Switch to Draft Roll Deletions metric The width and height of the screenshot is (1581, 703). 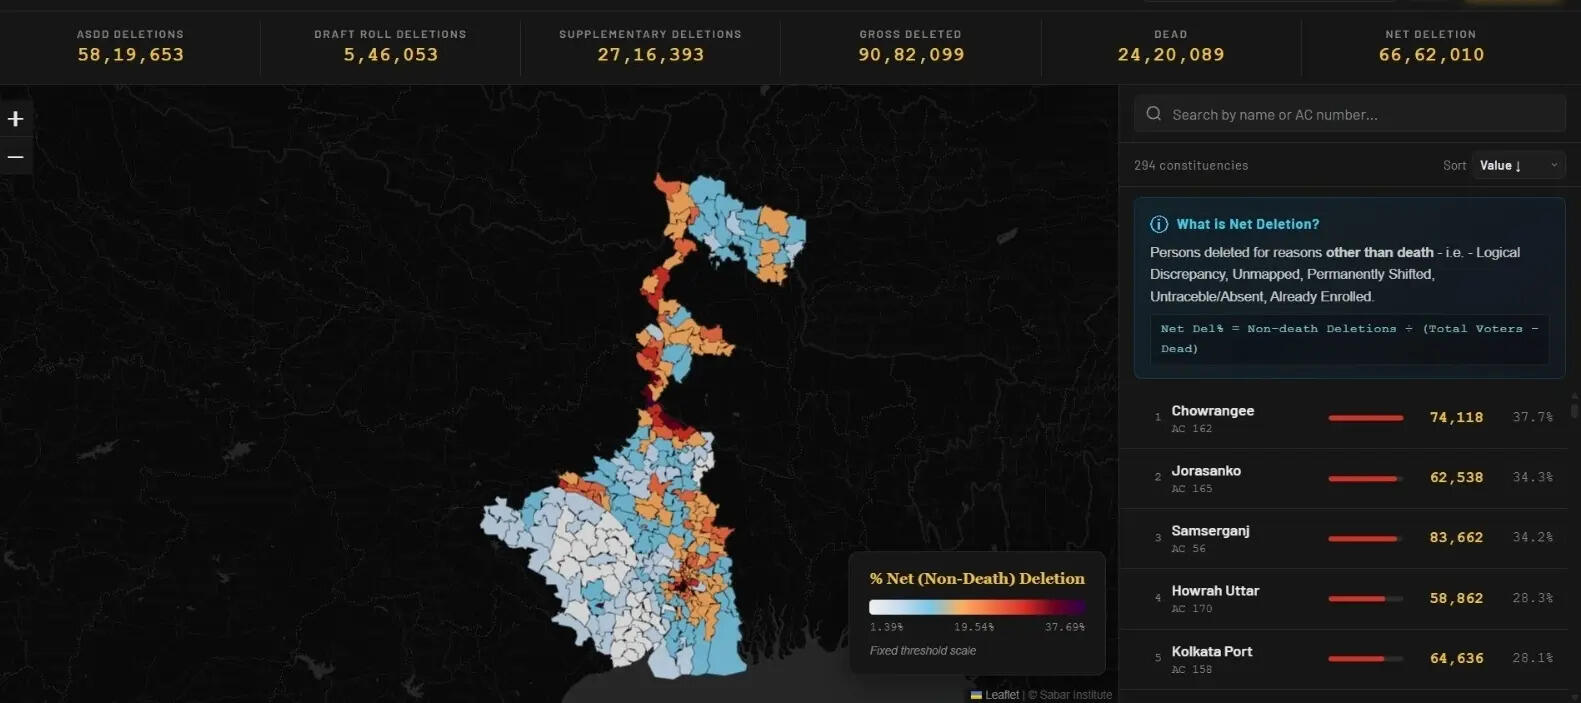click(x=390, y=46)
